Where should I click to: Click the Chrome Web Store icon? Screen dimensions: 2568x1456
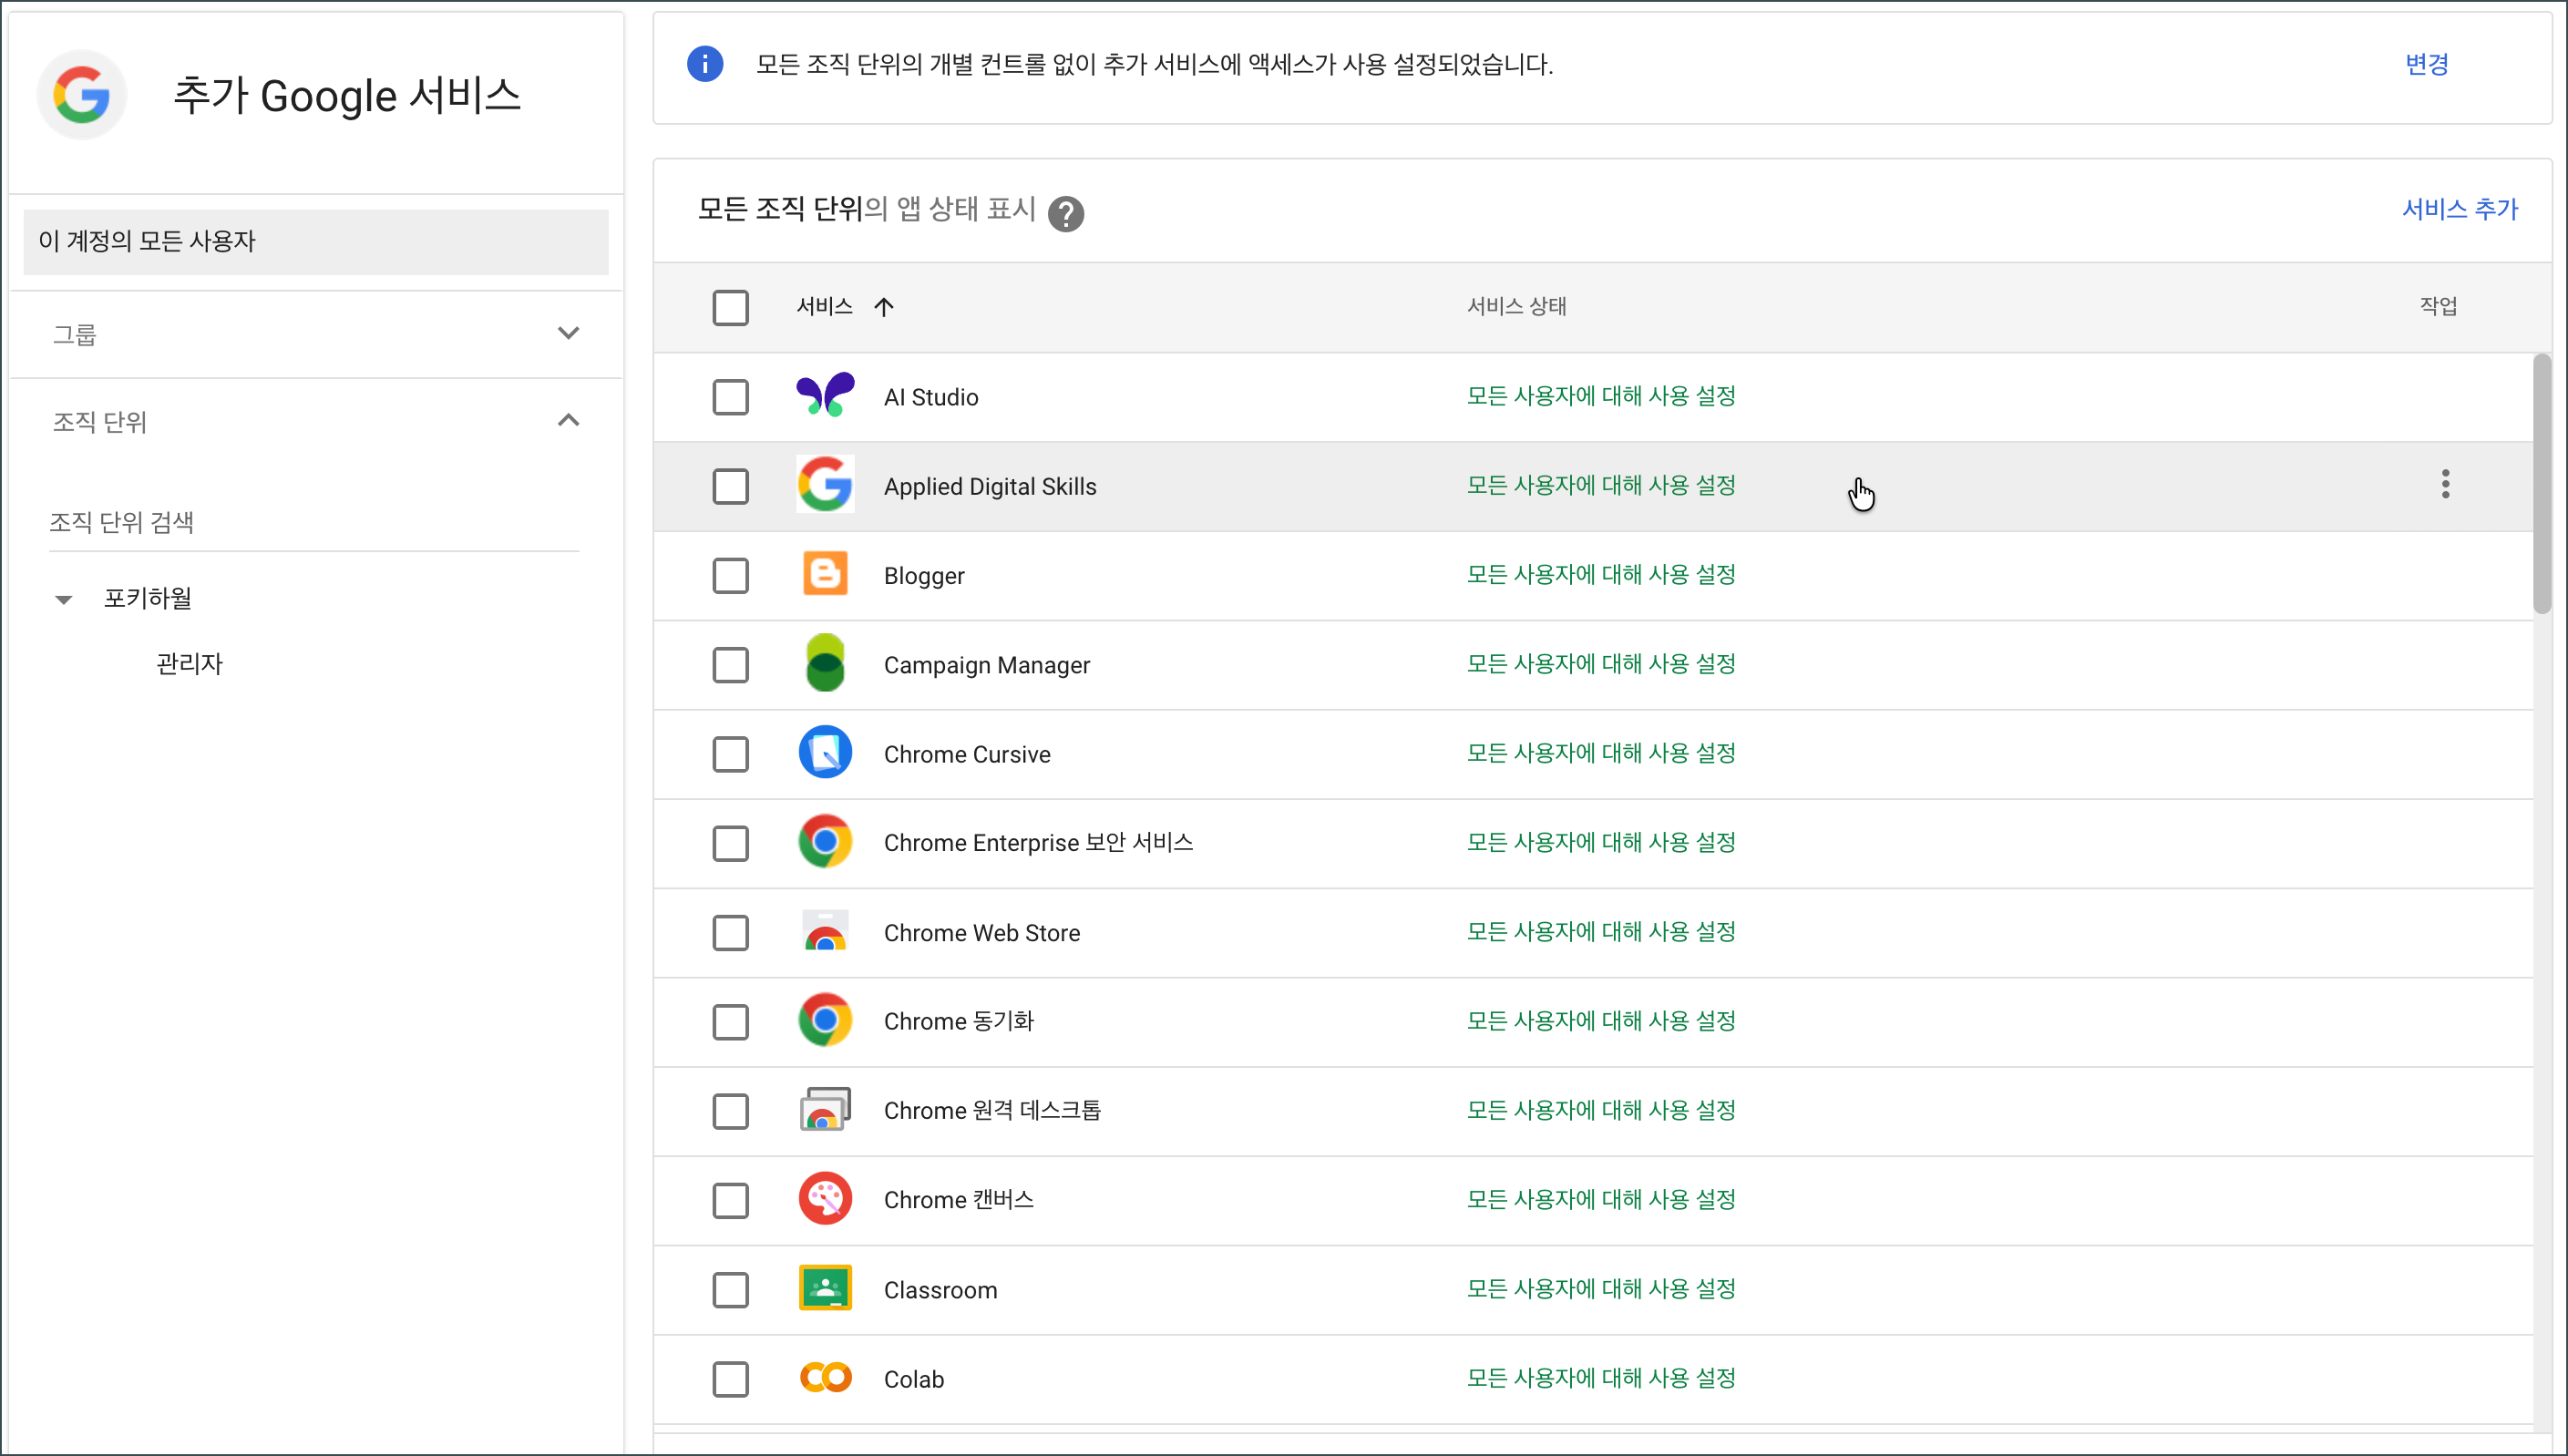(825, 932)
